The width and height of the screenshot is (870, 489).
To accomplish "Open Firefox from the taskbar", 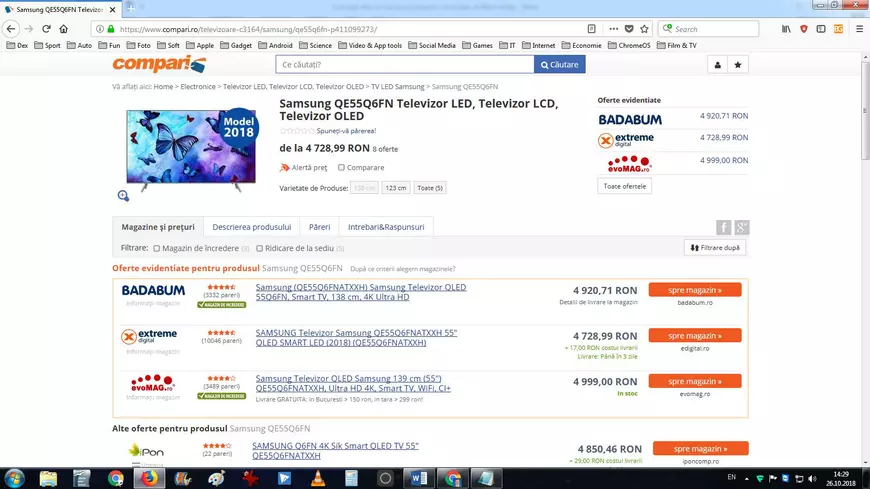I will (149, 478).
